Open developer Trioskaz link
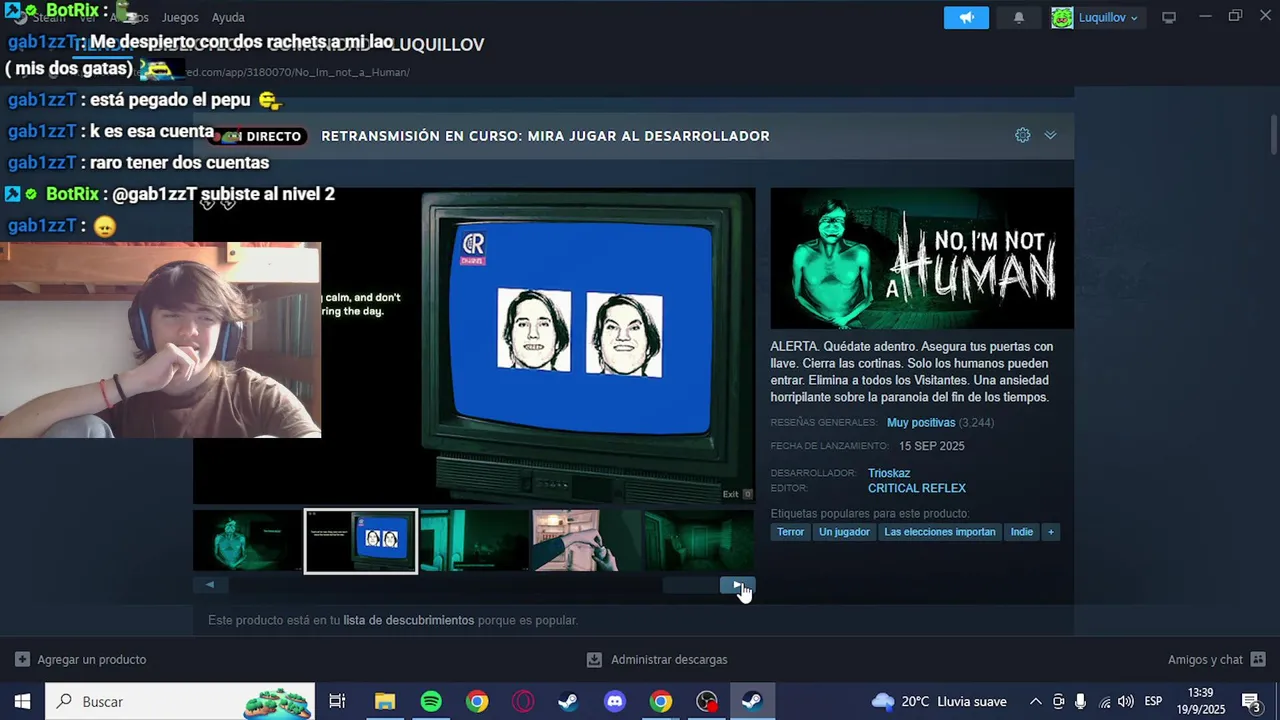Screen dimensions: 1280x720 pyautogui.click(x=889, y=473)
